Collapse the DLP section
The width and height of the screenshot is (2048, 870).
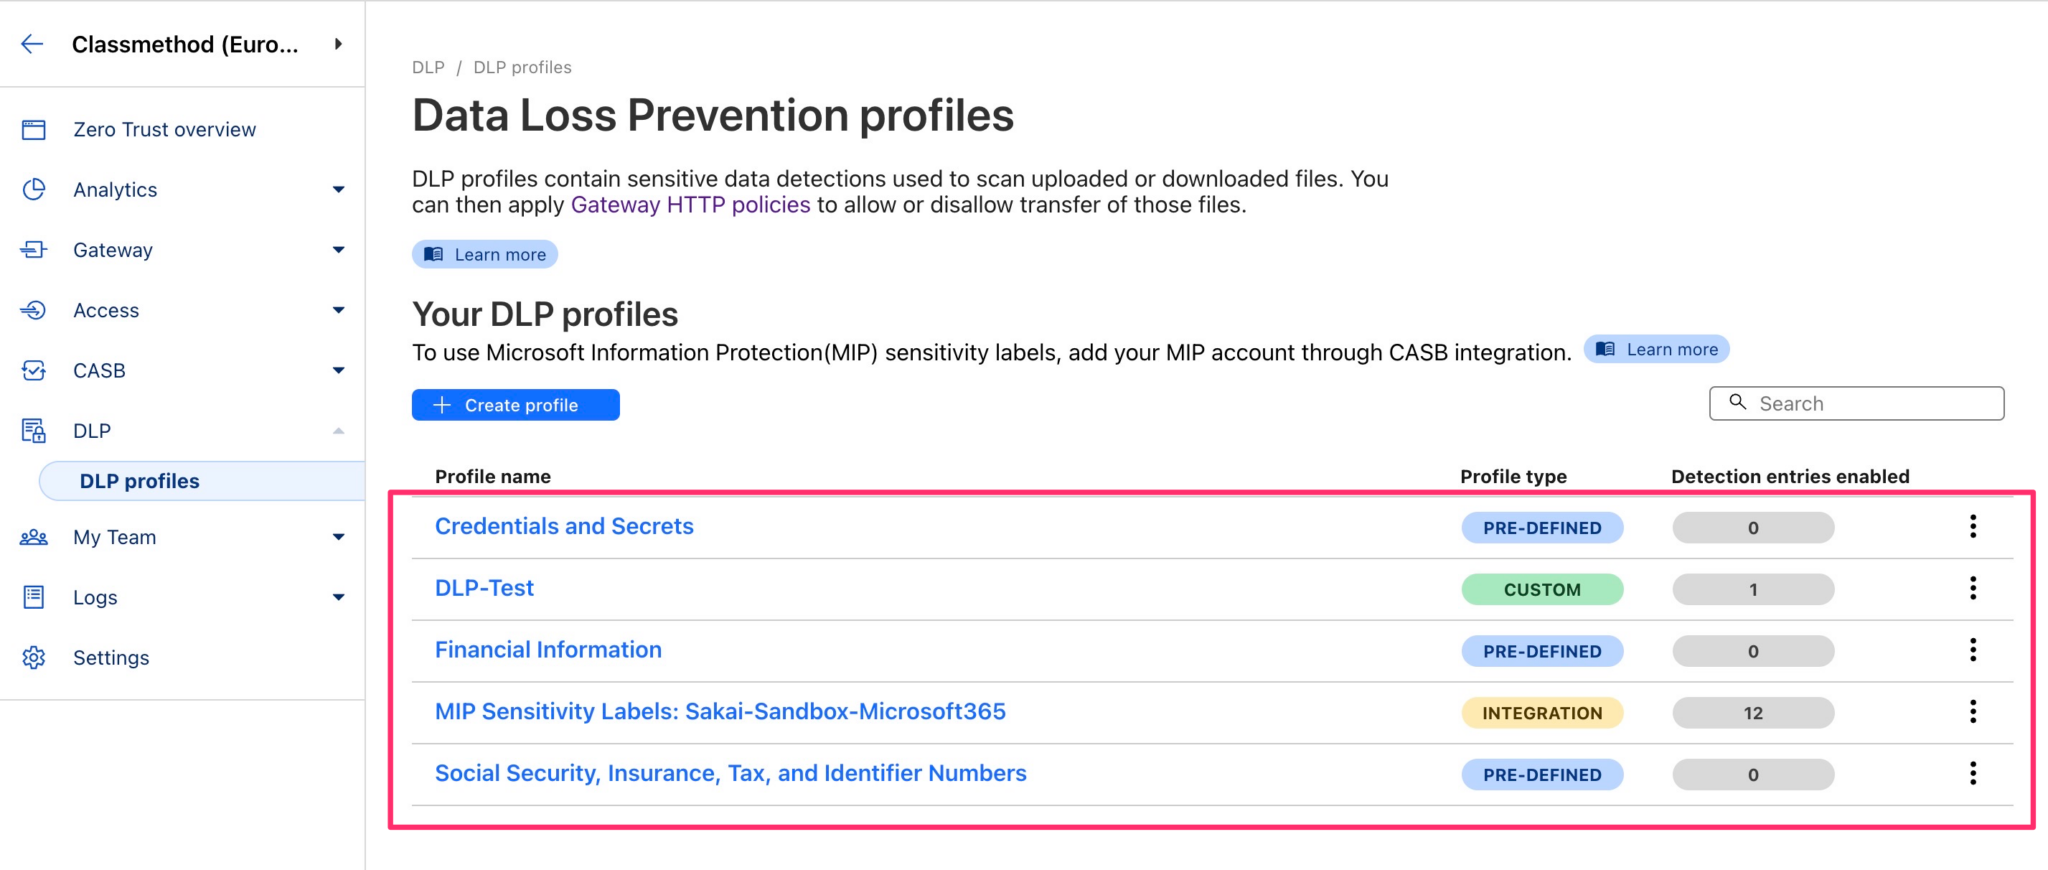click(340, 430)
